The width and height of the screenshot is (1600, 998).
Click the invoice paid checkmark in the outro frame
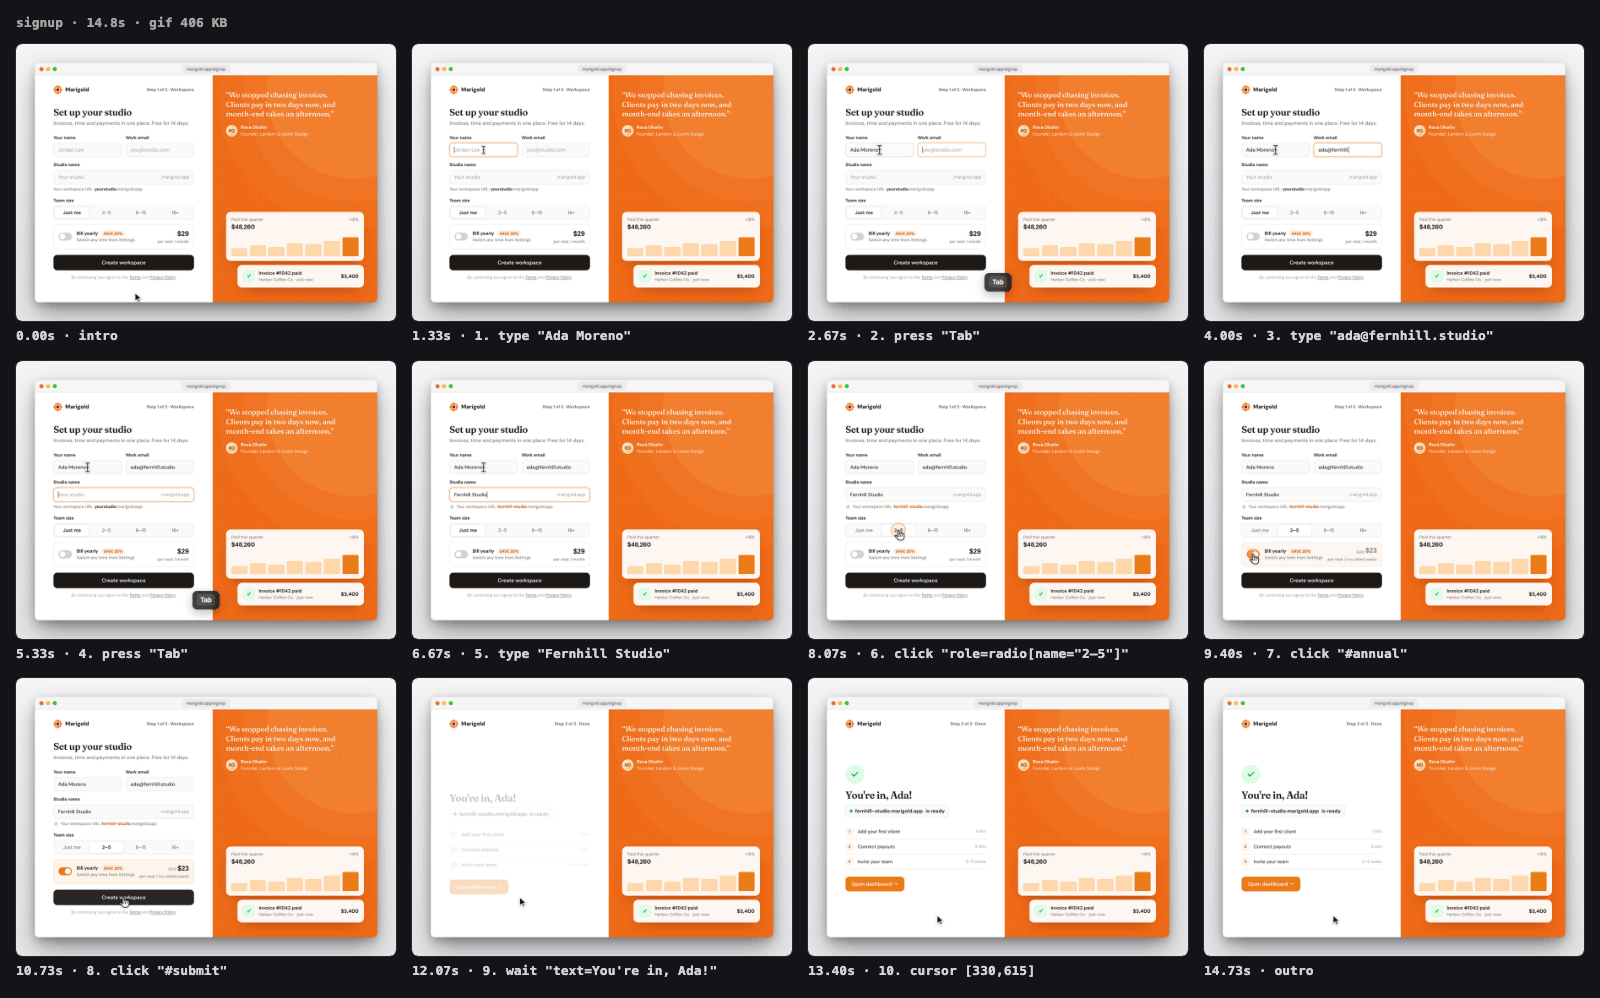pyautogui.click(x=1437, y=911)
